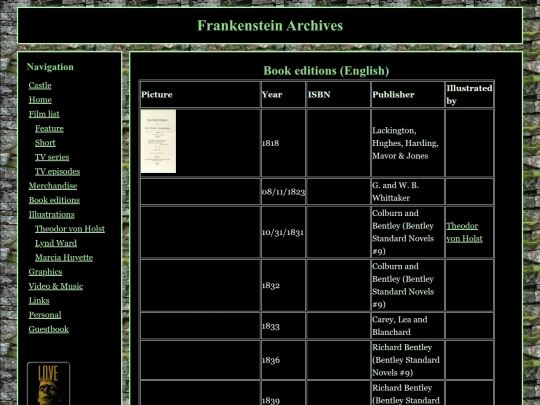Visit the Graphics link
This screenshot has height=405, width=540.
[x=45, y=272]
